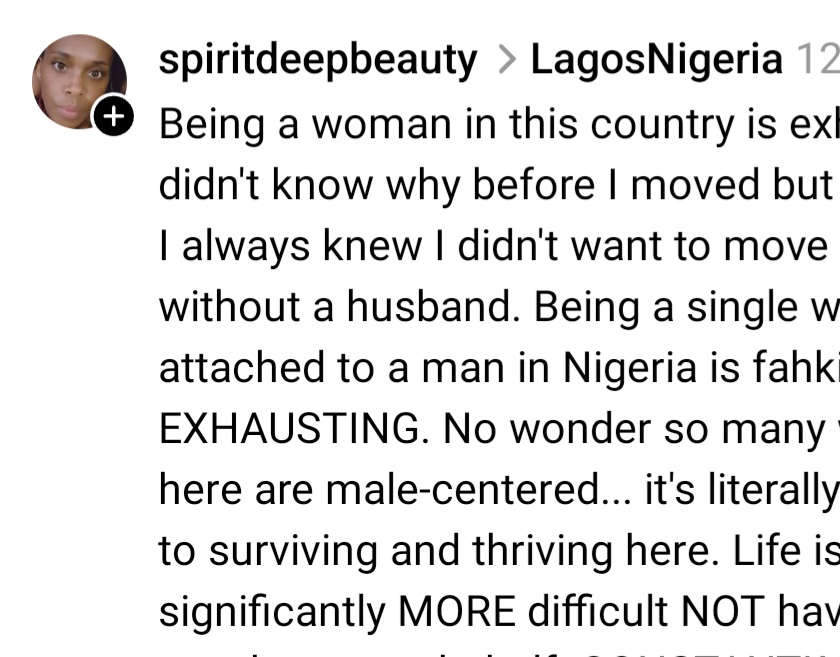Screen dimensions: 840x657
Task: Click the phrase 'here are male-centered...'
Action: [395, 490]
